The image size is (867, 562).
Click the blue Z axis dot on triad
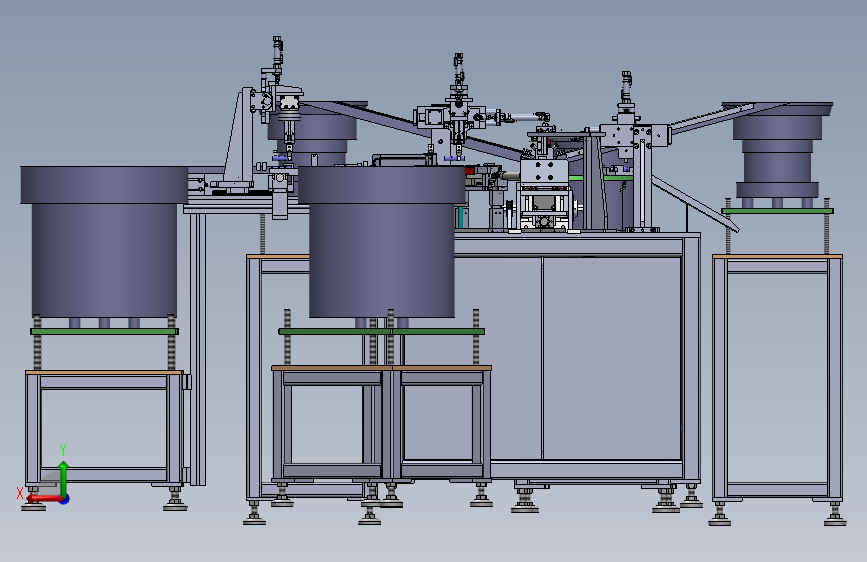[65, 499]
